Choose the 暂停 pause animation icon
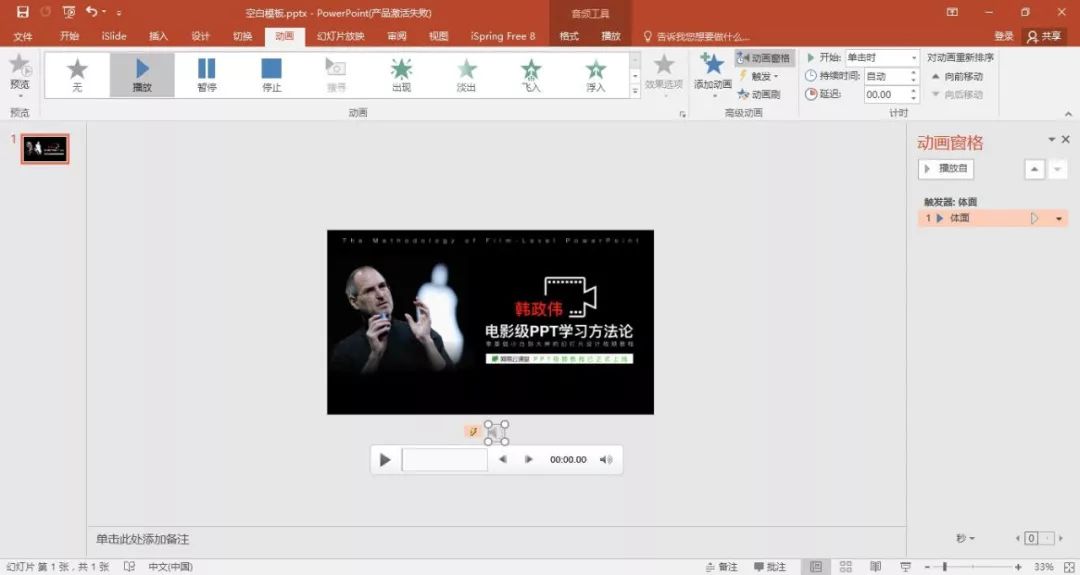The height and width of the screenshot is (575, 1080). click(207, 74)
